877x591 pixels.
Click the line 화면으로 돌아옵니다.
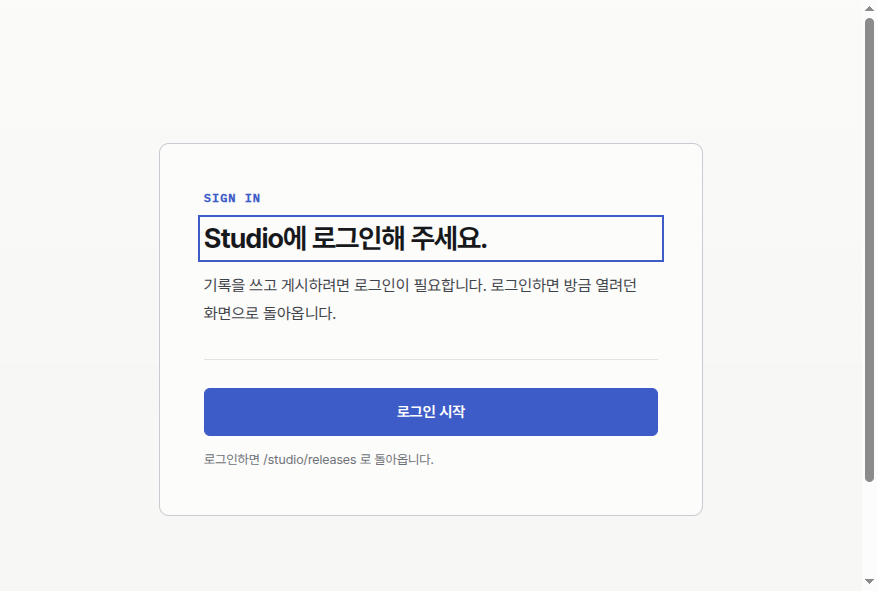(x=270, y=313)
